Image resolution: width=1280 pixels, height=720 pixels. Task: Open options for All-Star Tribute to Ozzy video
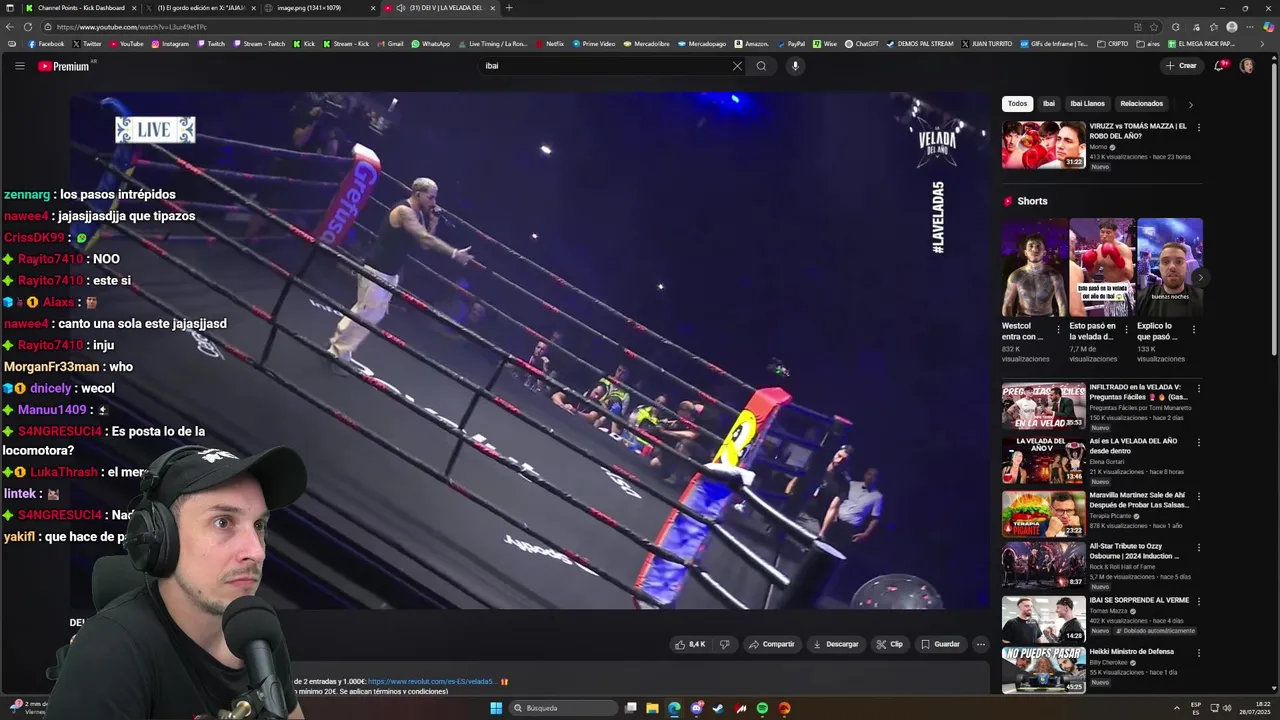click(1198, 548)
